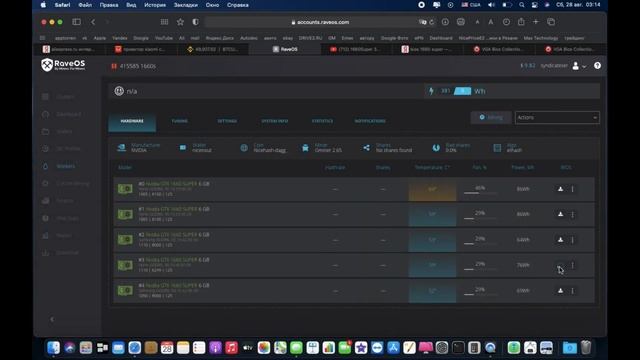The width and height of the screenshot is (640, 360).
Task: Open more options for GPU #1
Action: click(572, 214)
